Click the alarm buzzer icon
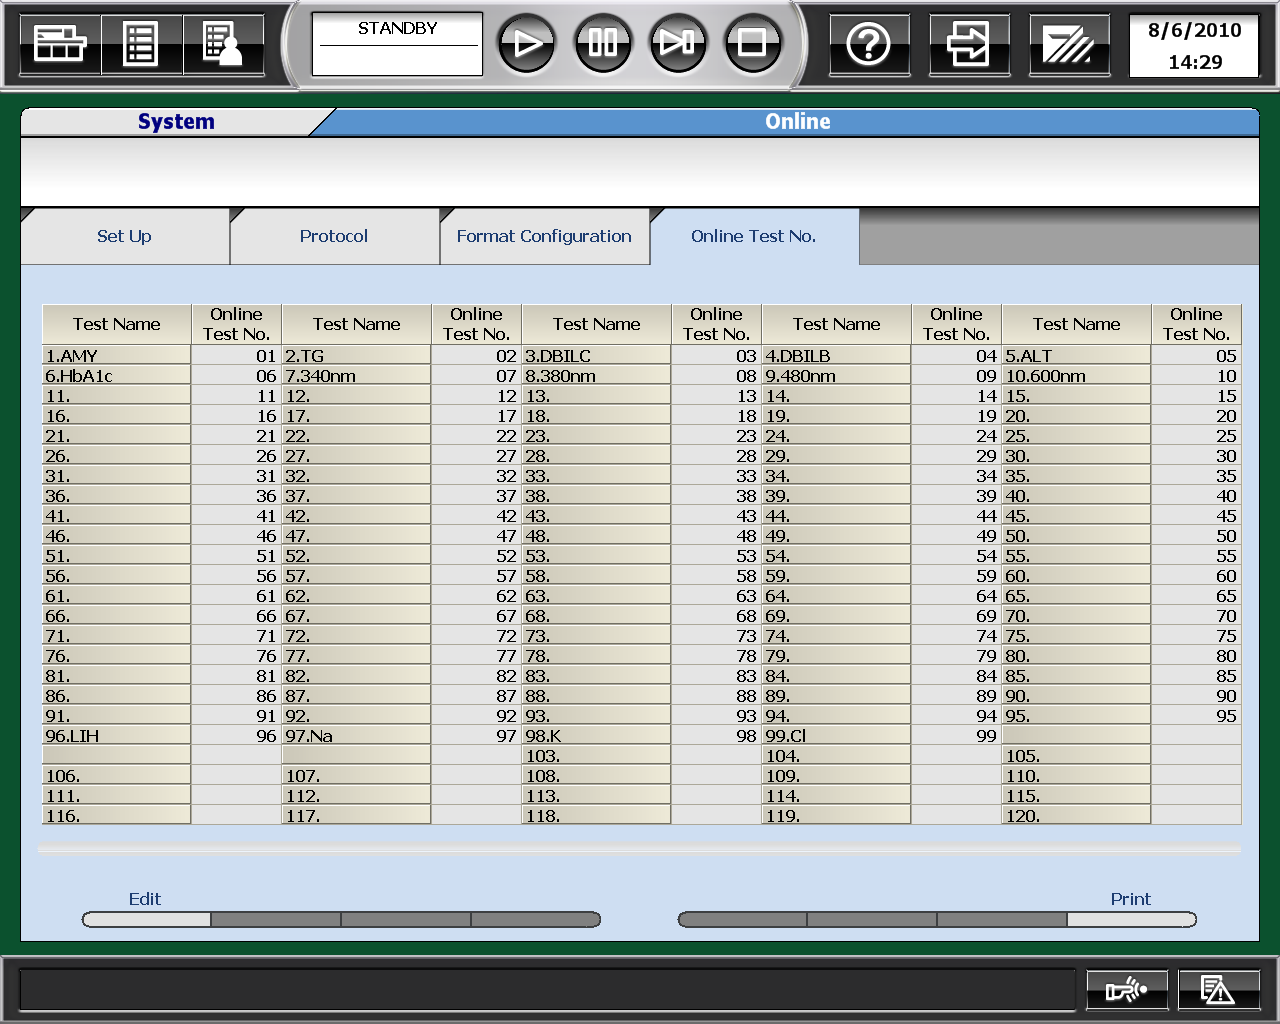1280x1024 pixels. tap(1126, 990)
